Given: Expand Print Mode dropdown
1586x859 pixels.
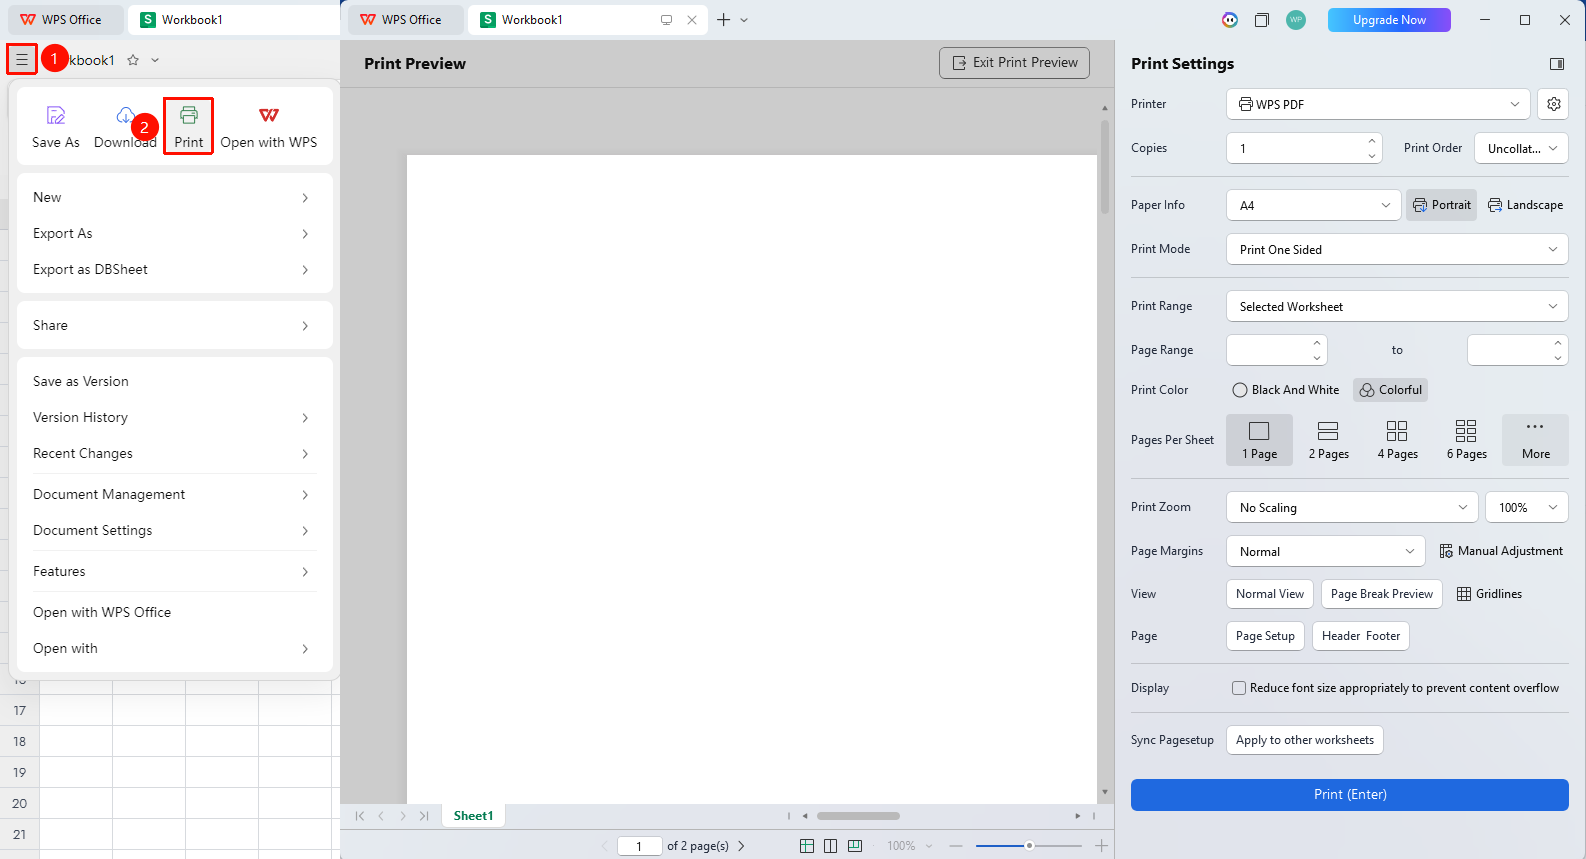Looking at the screenshot, I should click(1397, 249).
